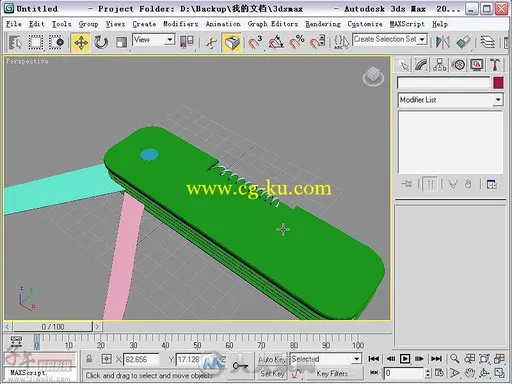The height and width of the screenshot is (384, 512).
Task: Click Go to End playback button
Action: coord(436,359)
